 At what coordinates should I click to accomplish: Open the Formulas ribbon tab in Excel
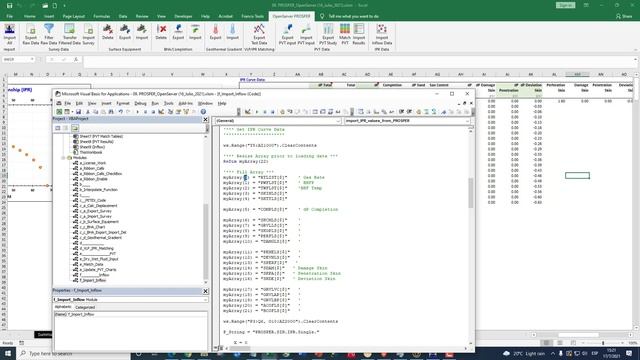click(x=102, y=16)
